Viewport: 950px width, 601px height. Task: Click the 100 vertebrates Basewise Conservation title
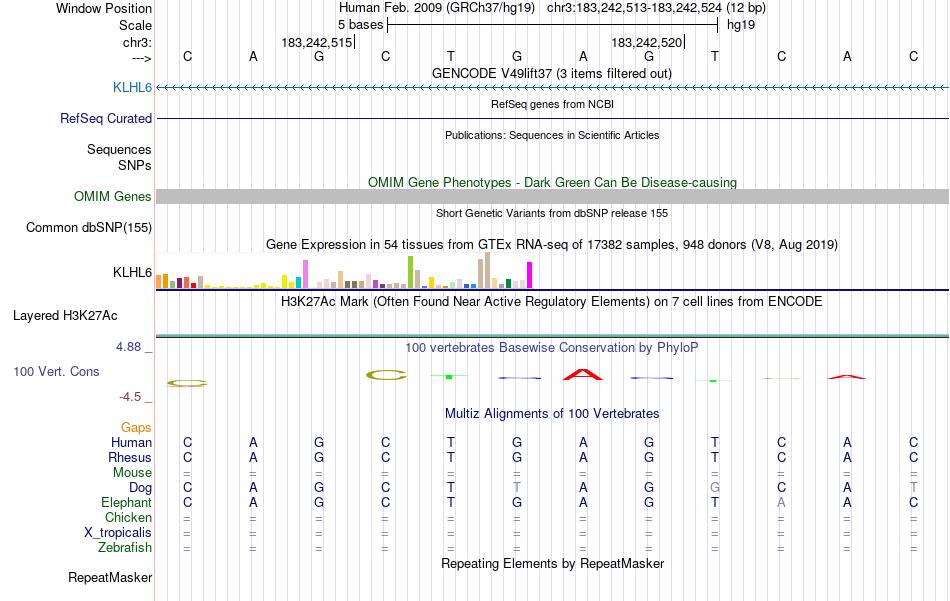click(x=552, y=348)
